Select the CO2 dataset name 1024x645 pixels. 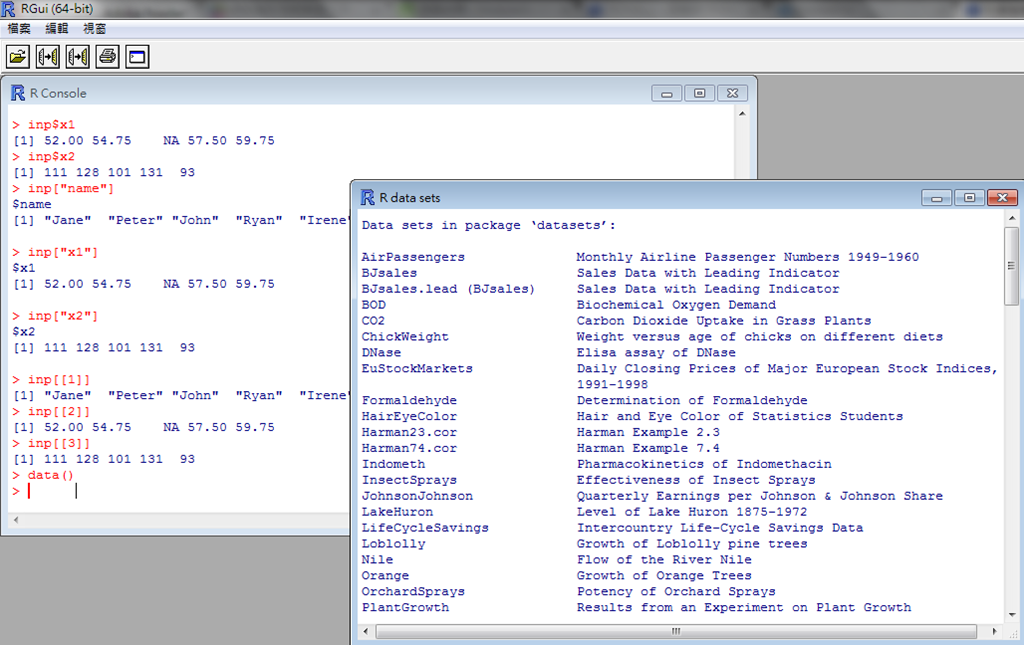[374, 321]
